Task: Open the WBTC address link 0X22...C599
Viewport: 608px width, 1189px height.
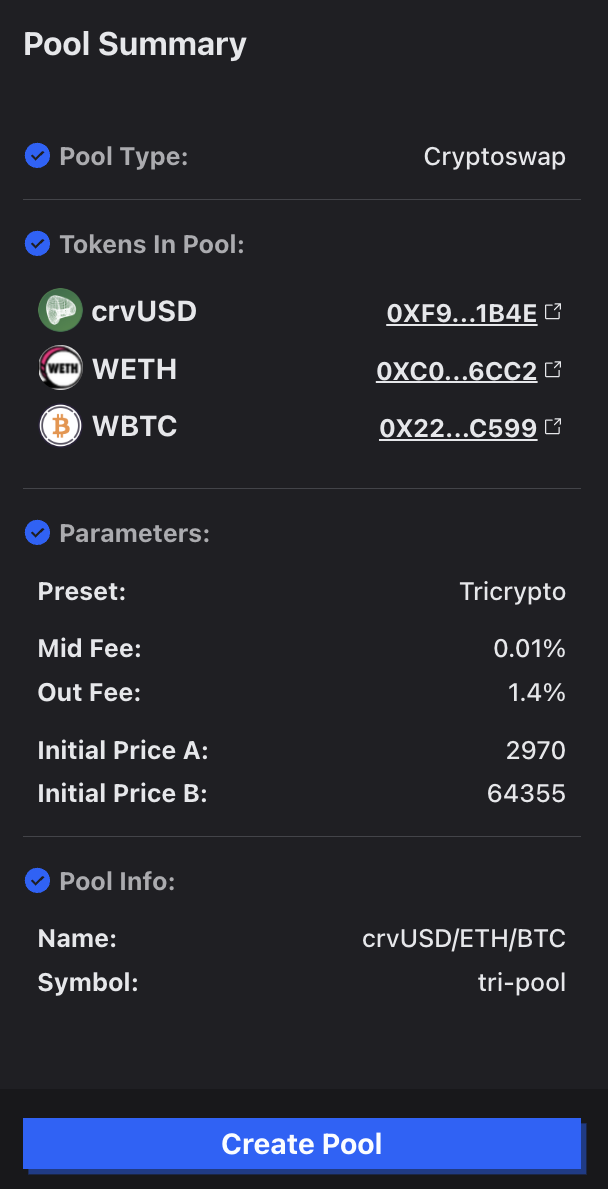Action: pos(458,429)
